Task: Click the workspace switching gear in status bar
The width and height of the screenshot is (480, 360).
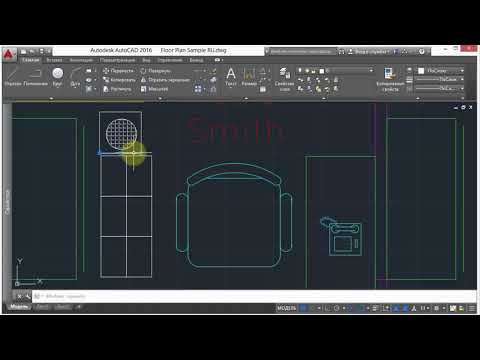Action: click(437, 308)
